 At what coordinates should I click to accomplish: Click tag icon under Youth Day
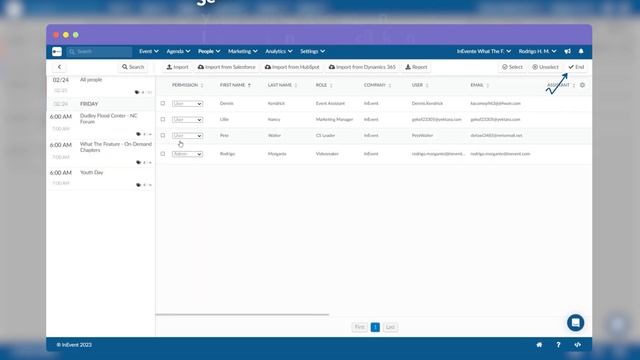click(138, 185)
